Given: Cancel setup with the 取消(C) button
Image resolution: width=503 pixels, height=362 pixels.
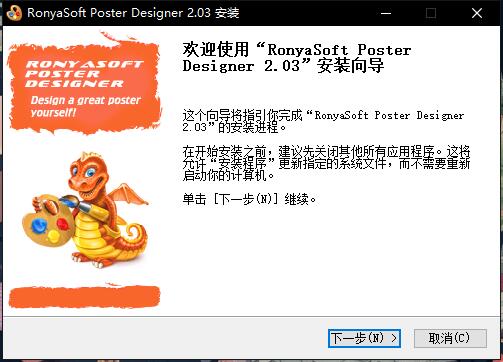Looking at the screenshot, I should pos(450,338).
